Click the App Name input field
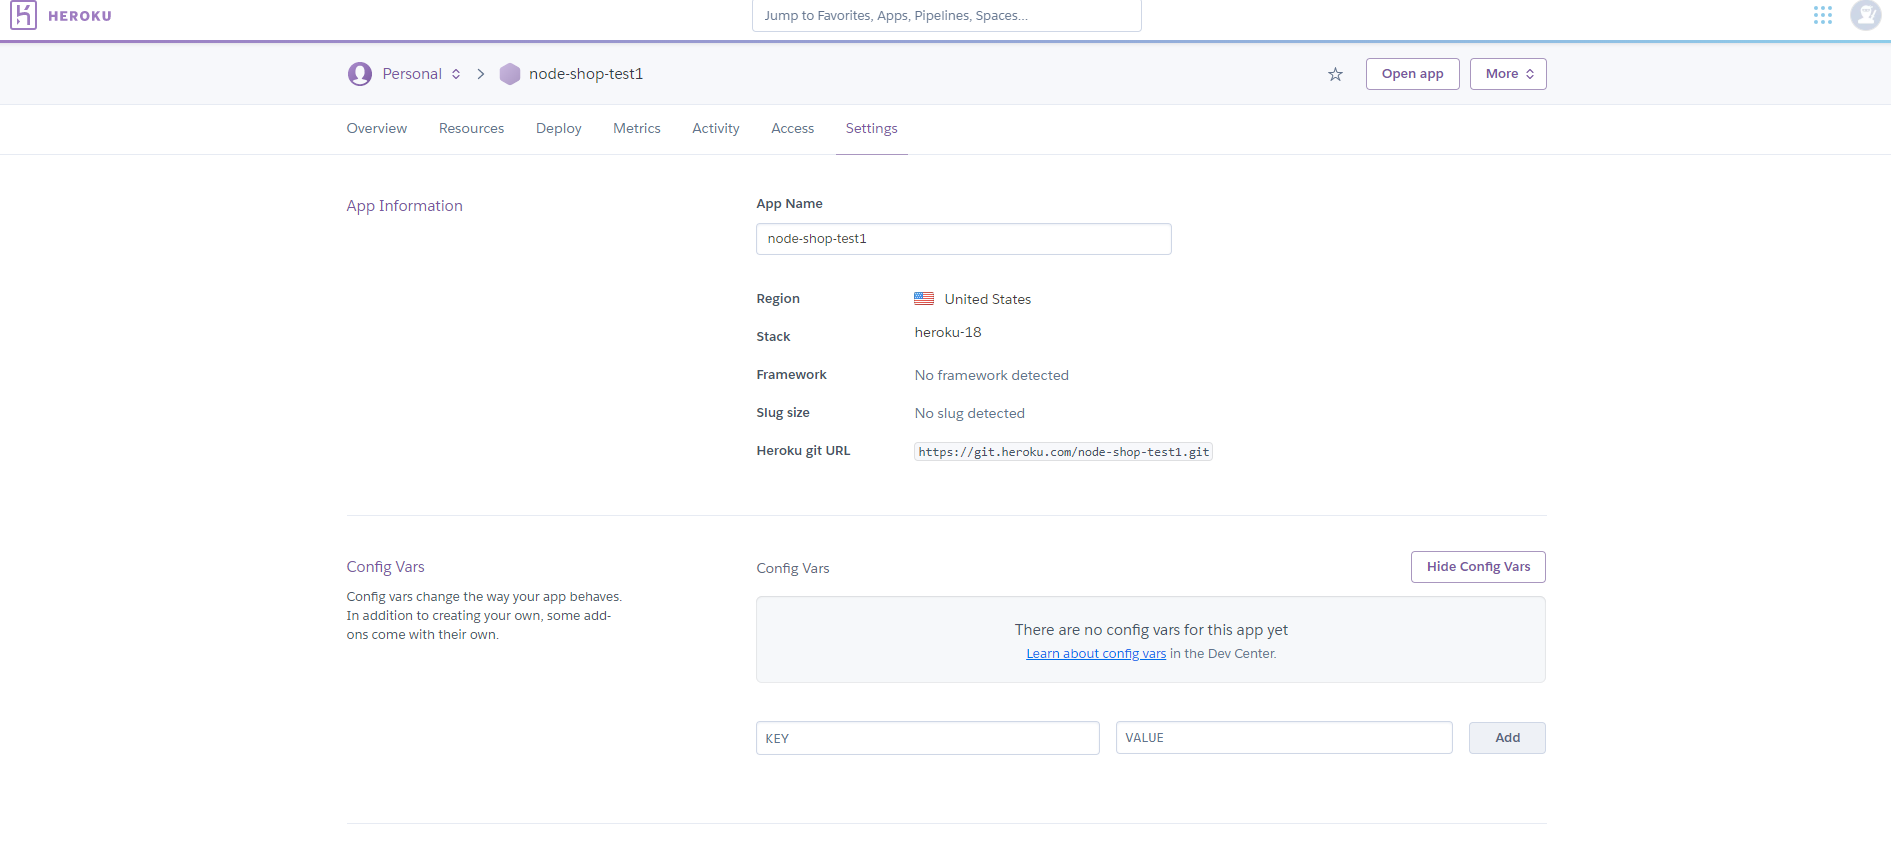The width and height of the screenshot is (1891, 841). (963, 239)
